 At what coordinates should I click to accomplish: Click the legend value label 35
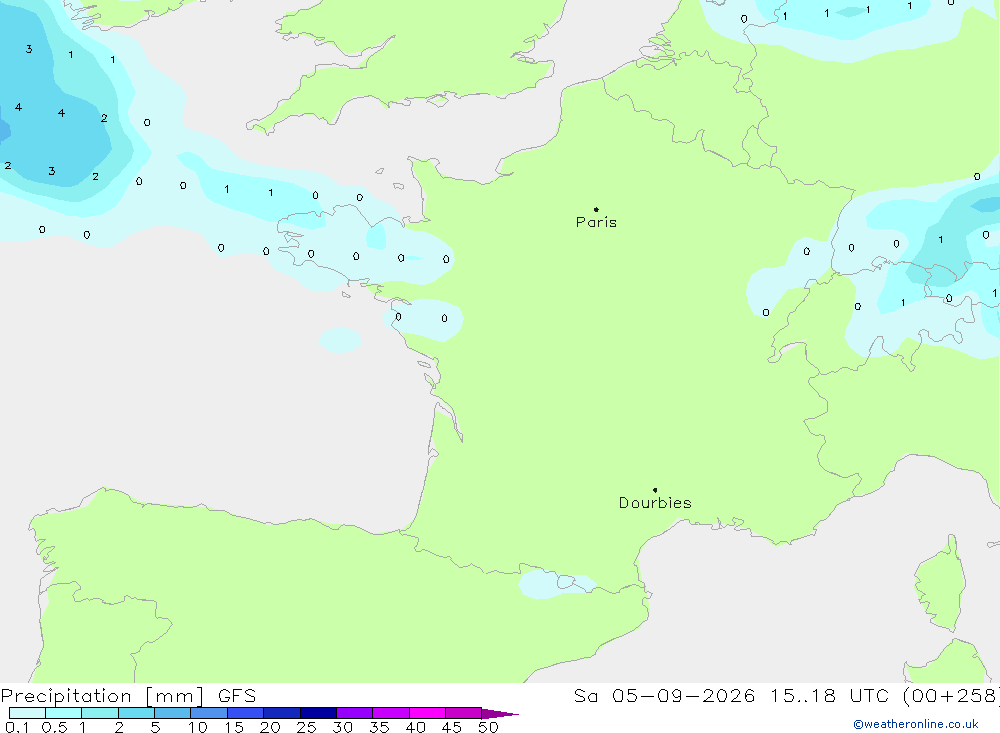tap(379, 727)
